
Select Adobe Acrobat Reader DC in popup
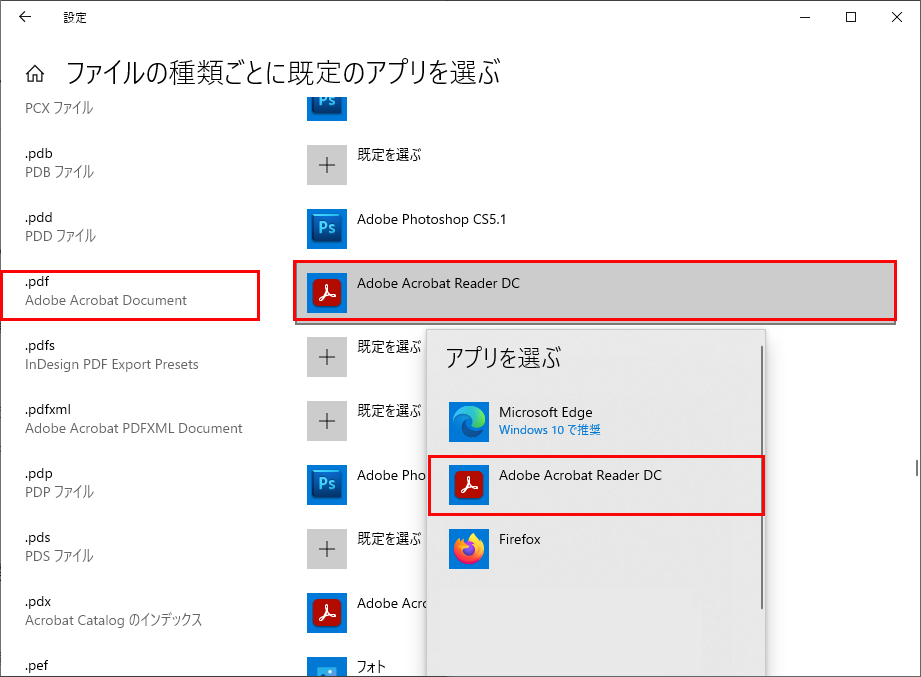click(596, 485)
